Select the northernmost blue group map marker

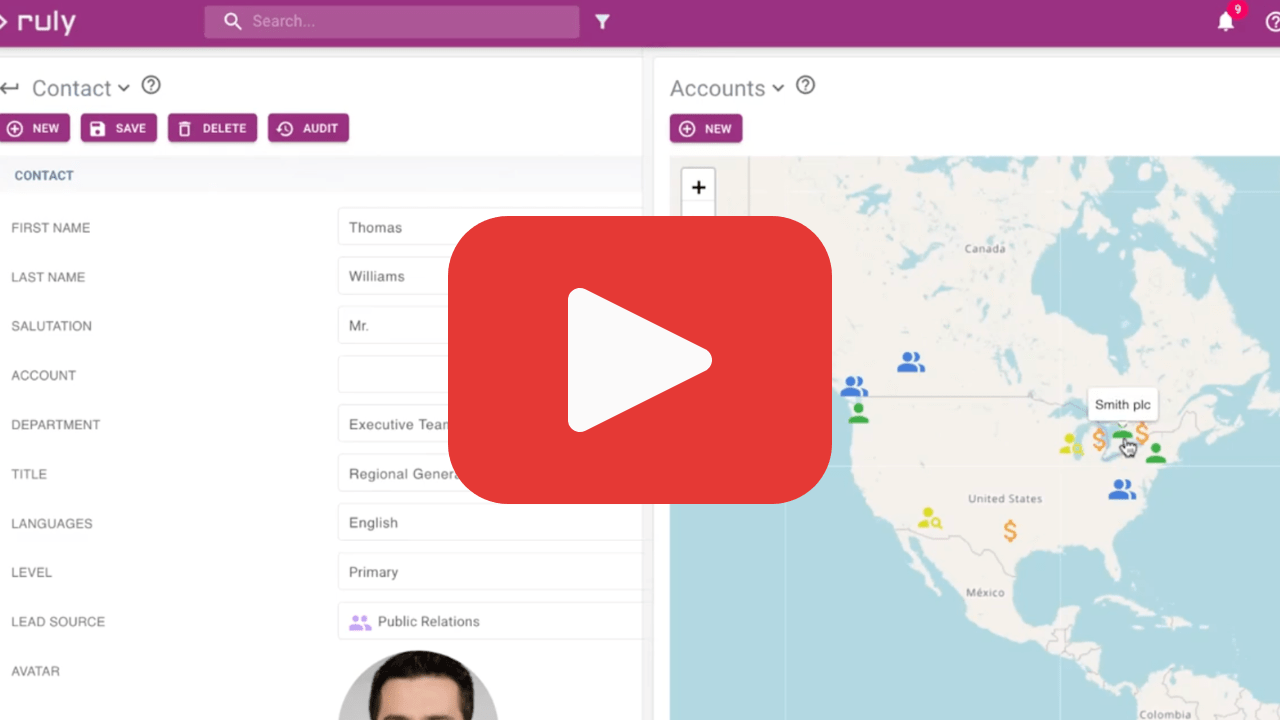pos(910,362)
